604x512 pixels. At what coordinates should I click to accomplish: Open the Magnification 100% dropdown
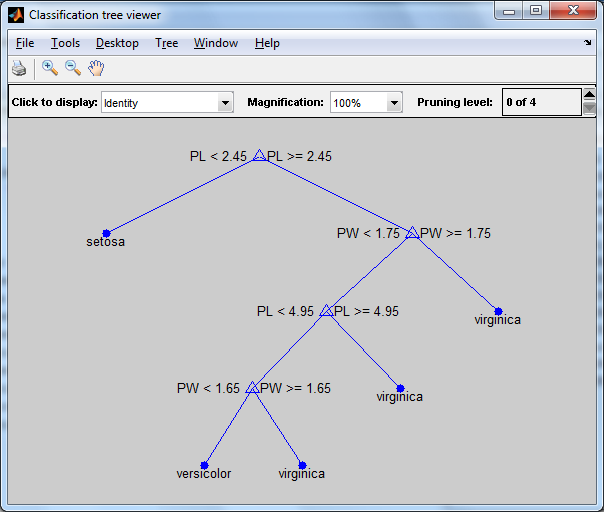pos(366,102)
